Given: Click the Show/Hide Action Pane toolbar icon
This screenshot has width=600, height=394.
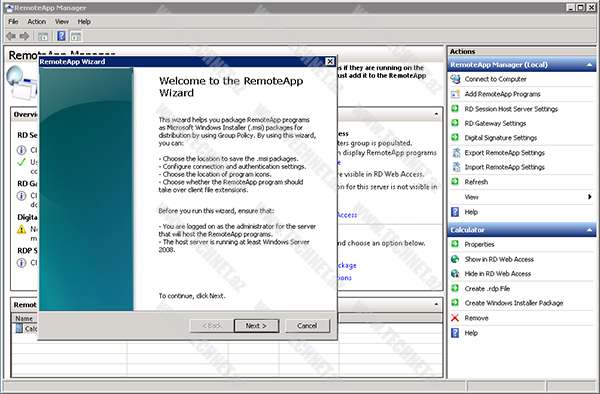Looking at the screenshot, I should pyautogui.click(x=76, y=37).
